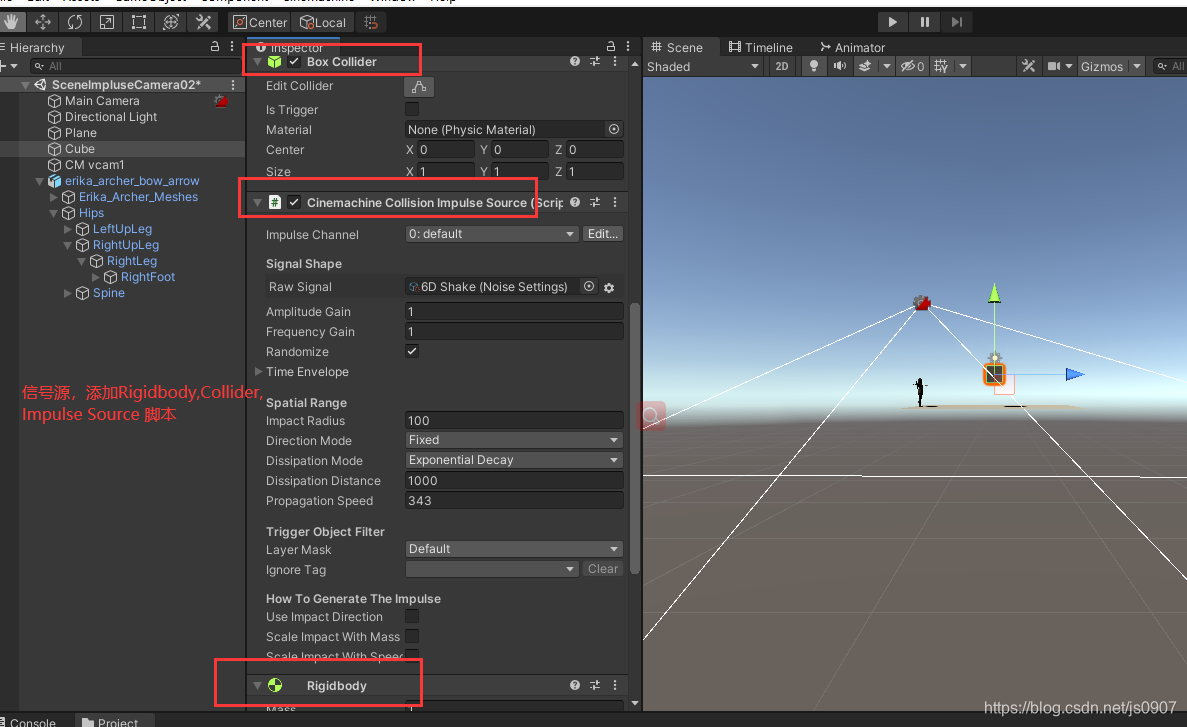Open Direction Mode dropdown
The height and width of the screenshot is (727, 1187).
click(x=514, y=440)
